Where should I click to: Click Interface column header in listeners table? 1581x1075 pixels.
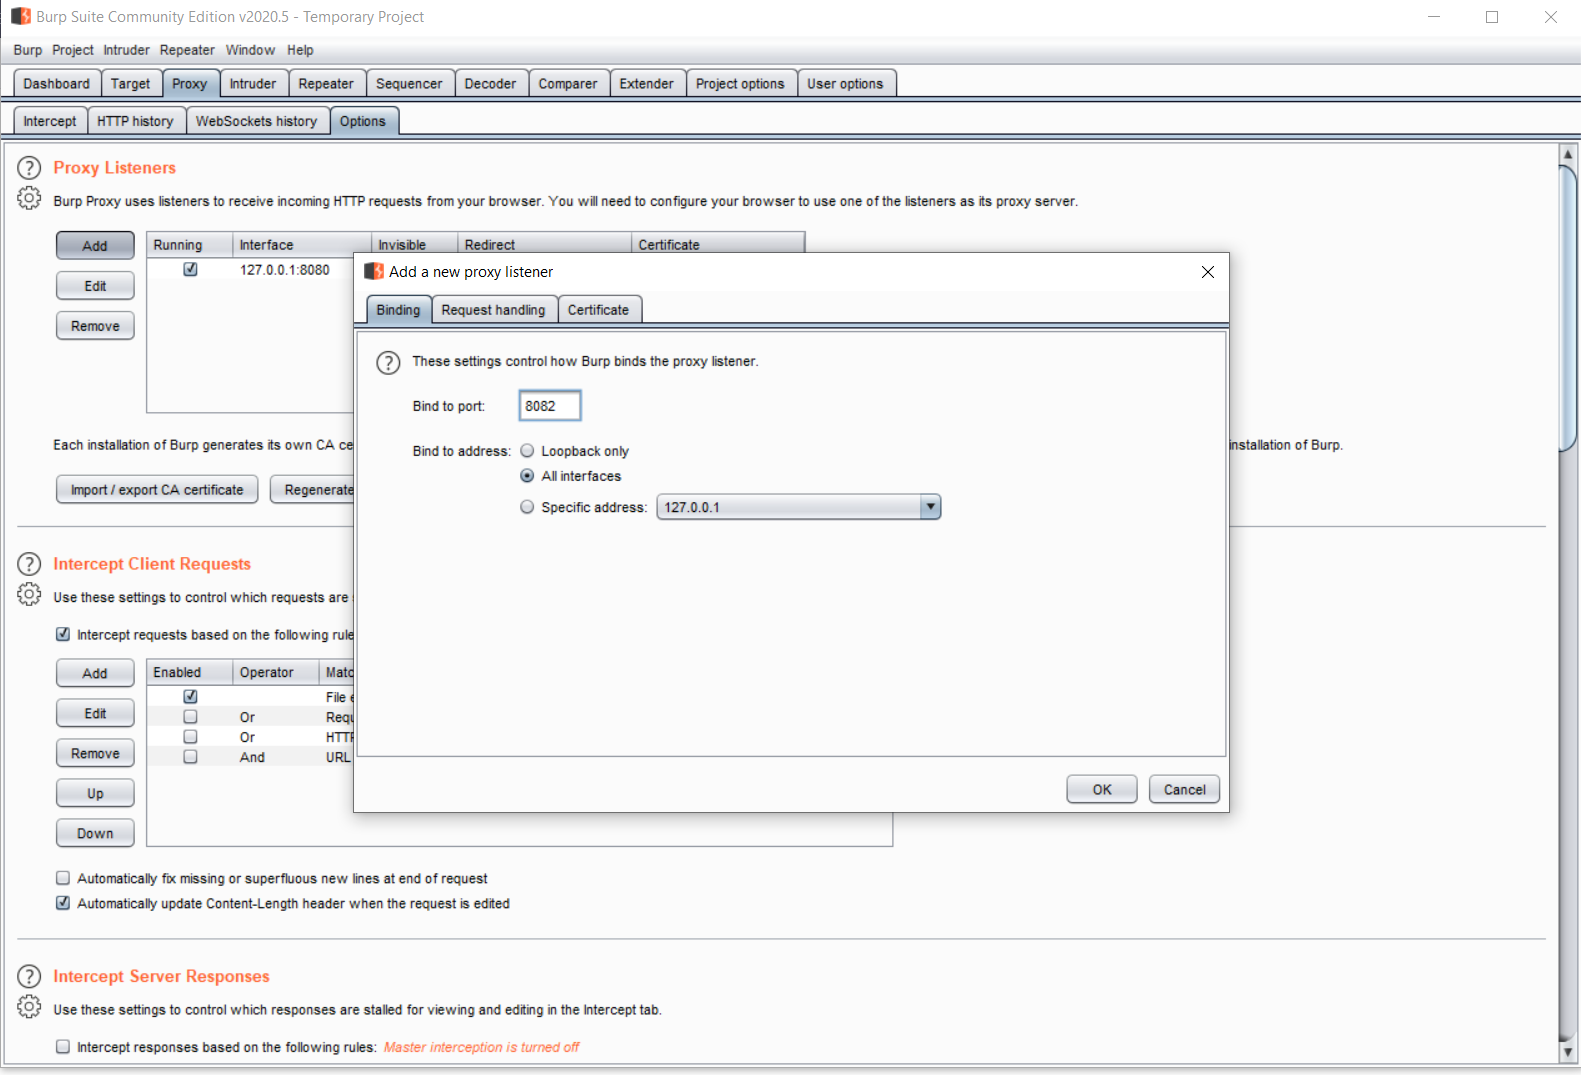(x=302, y=245)
